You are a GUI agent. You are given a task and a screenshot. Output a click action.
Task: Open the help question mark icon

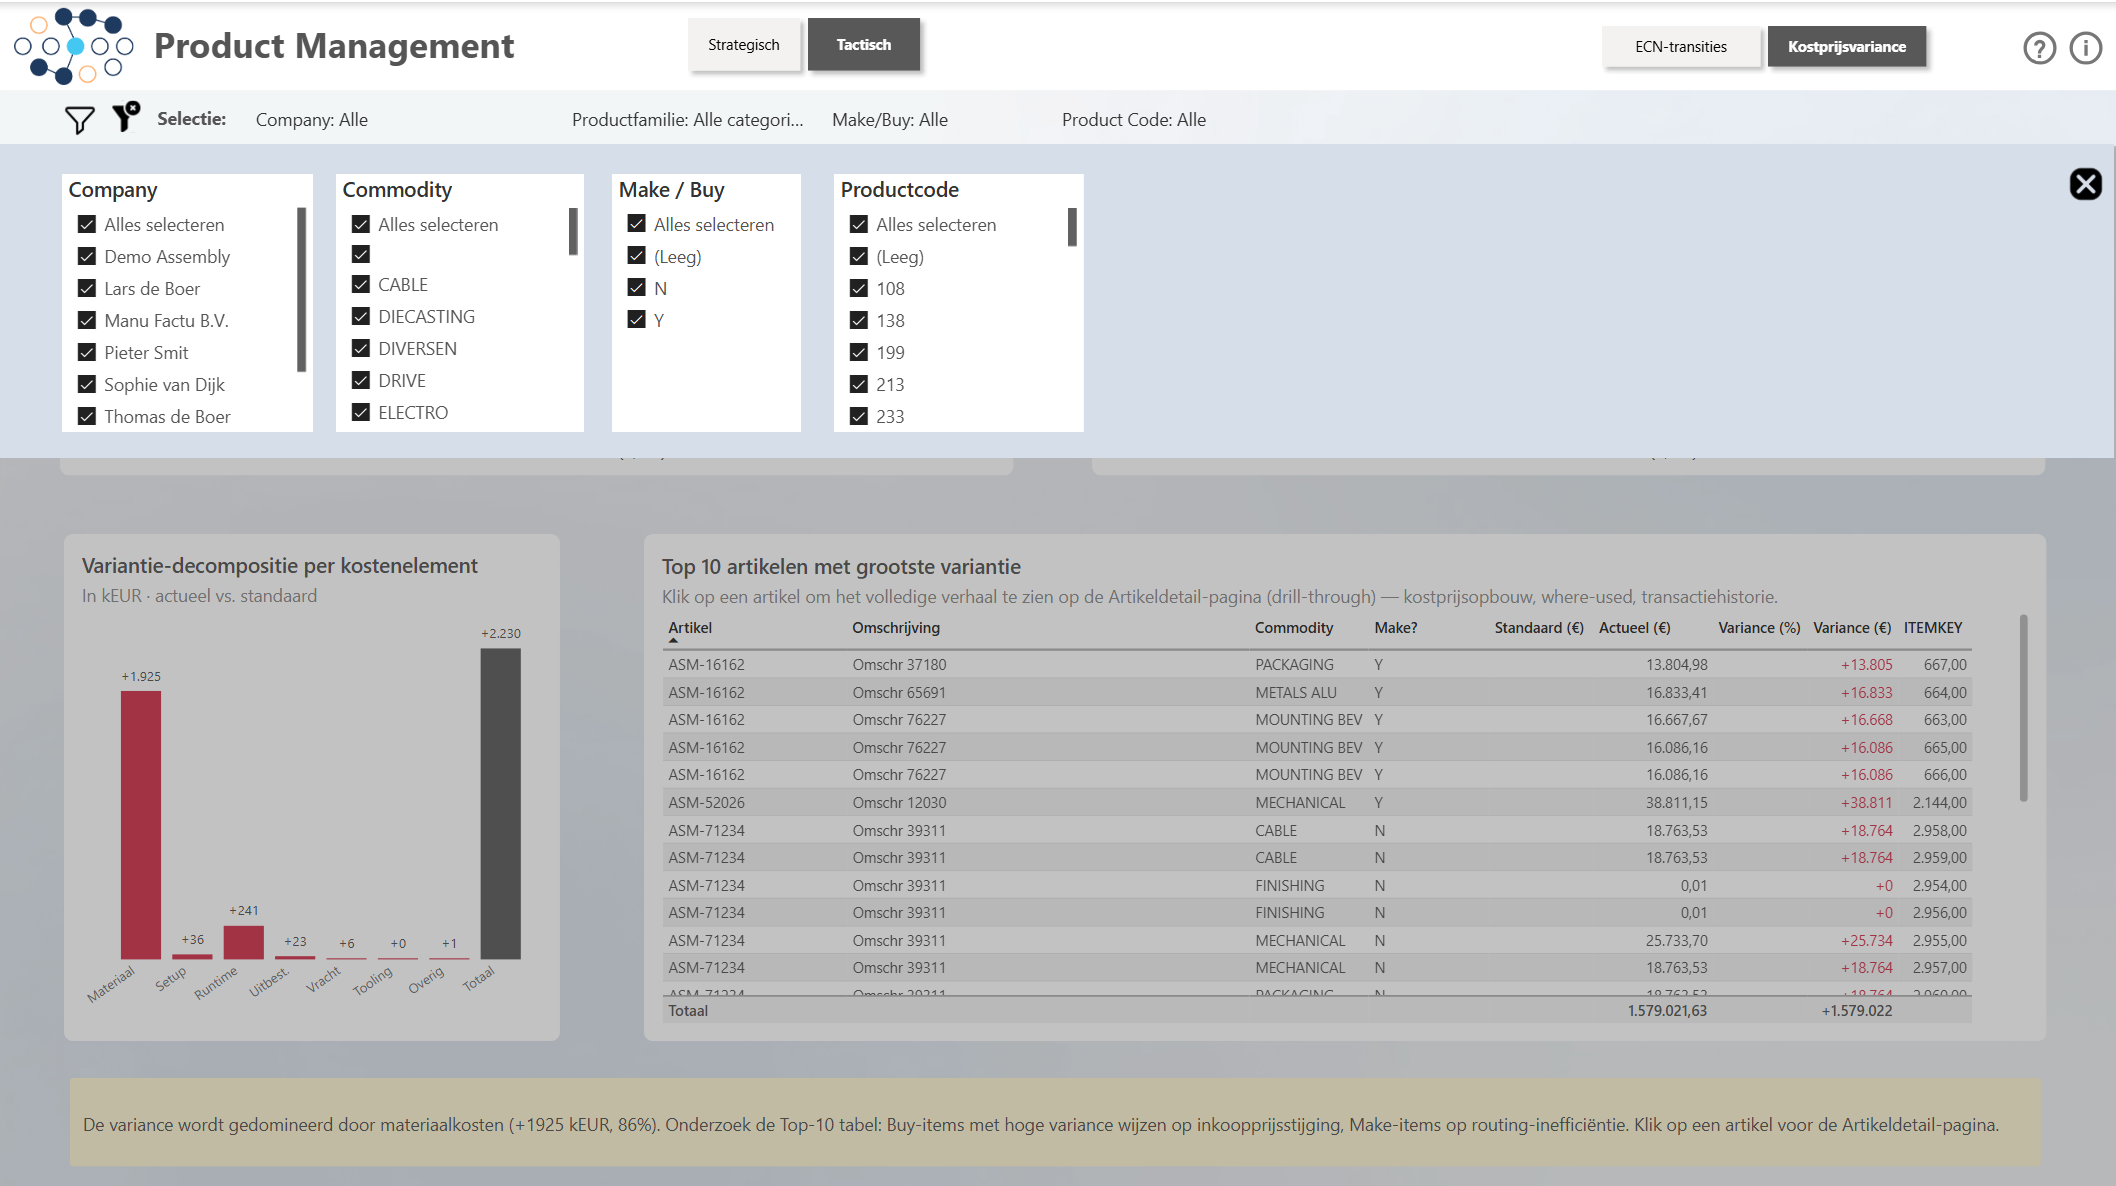2039,48
